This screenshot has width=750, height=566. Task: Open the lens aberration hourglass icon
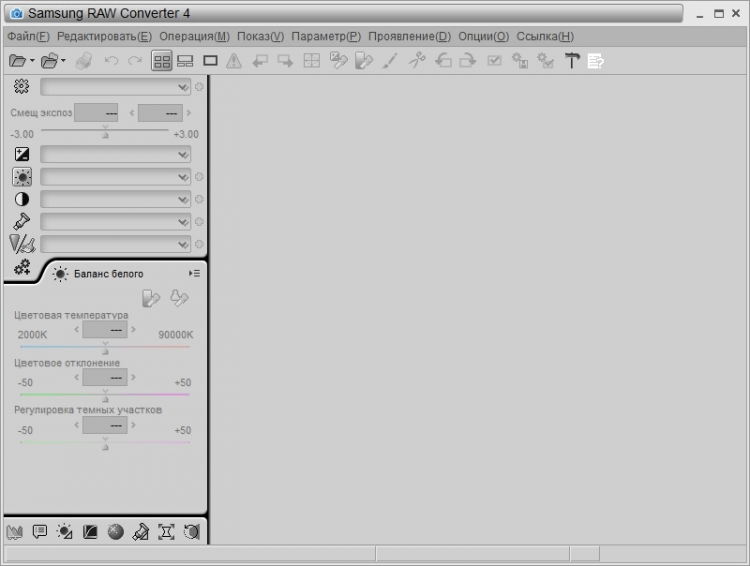click(x=166, y=532)
